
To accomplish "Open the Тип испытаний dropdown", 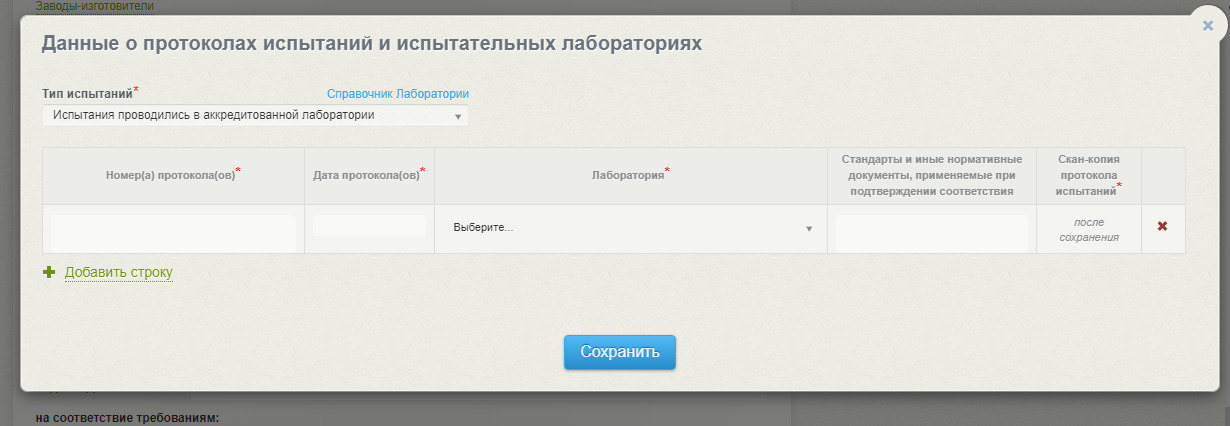I will [255, 116].
